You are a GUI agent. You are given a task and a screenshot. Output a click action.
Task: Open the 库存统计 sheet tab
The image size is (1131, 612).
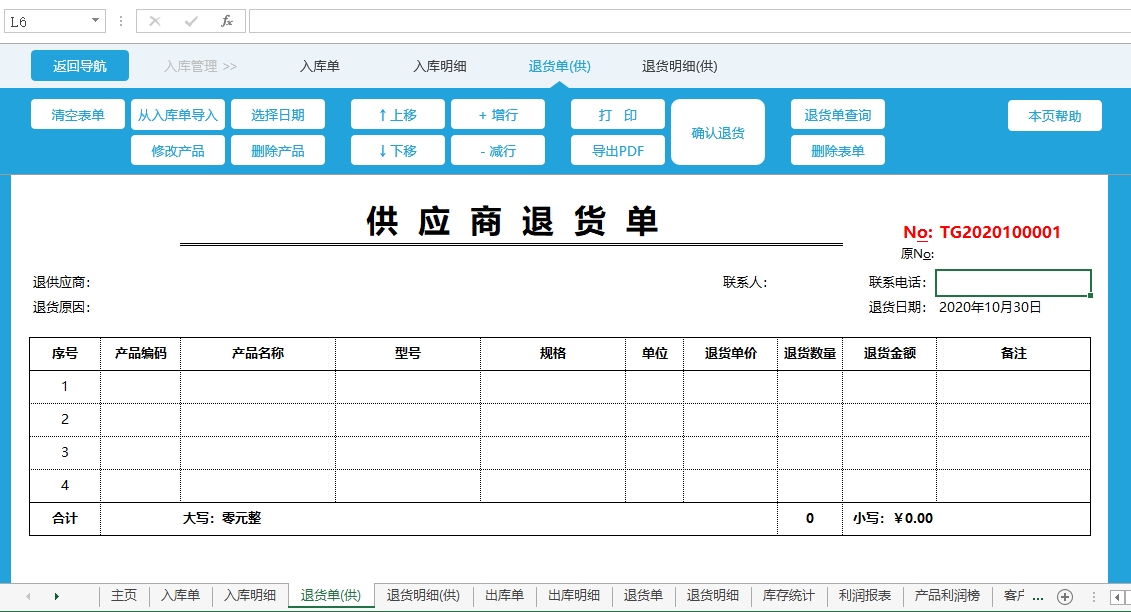click(x=788, y=596)
